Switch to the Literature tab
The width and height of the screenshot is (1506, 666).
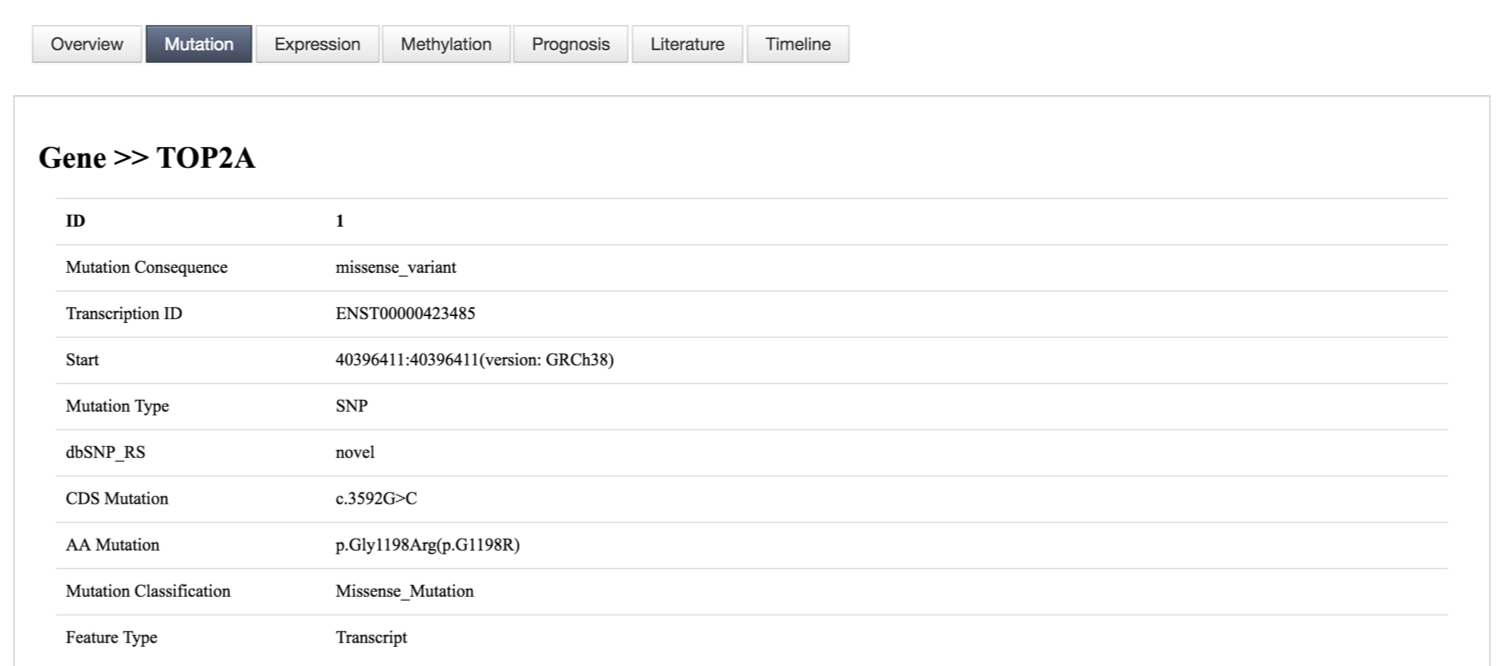click(x=687, y=44)
